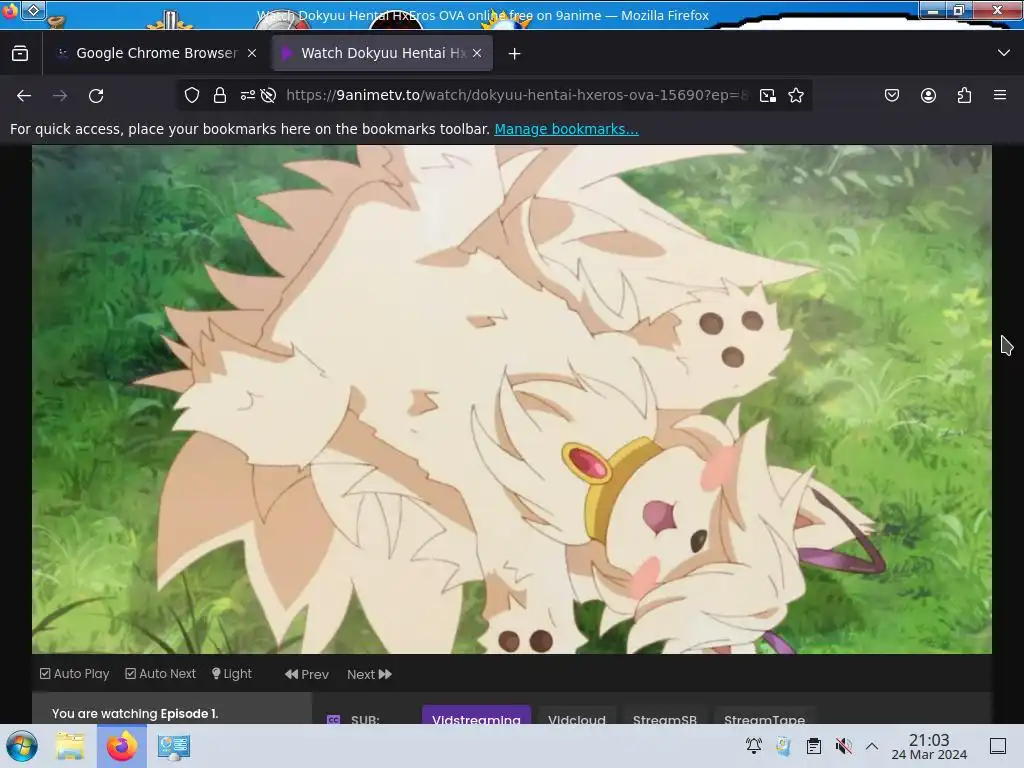Open the site permissions icon

click(248, 95)
